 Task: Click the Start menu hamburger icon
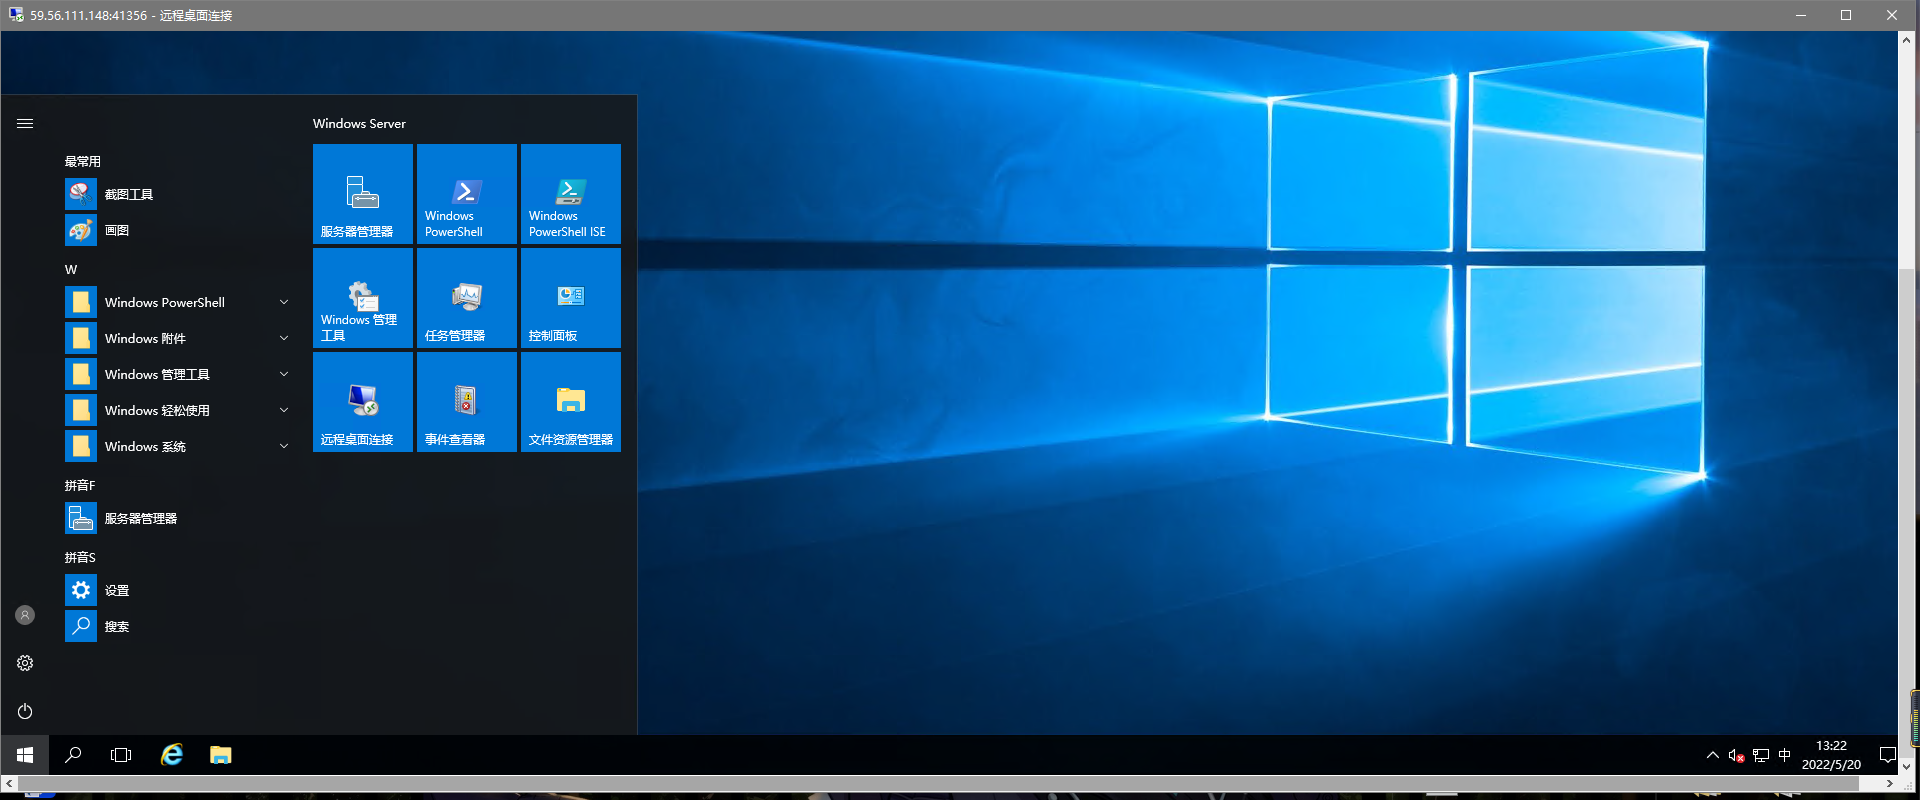point(25,123)
